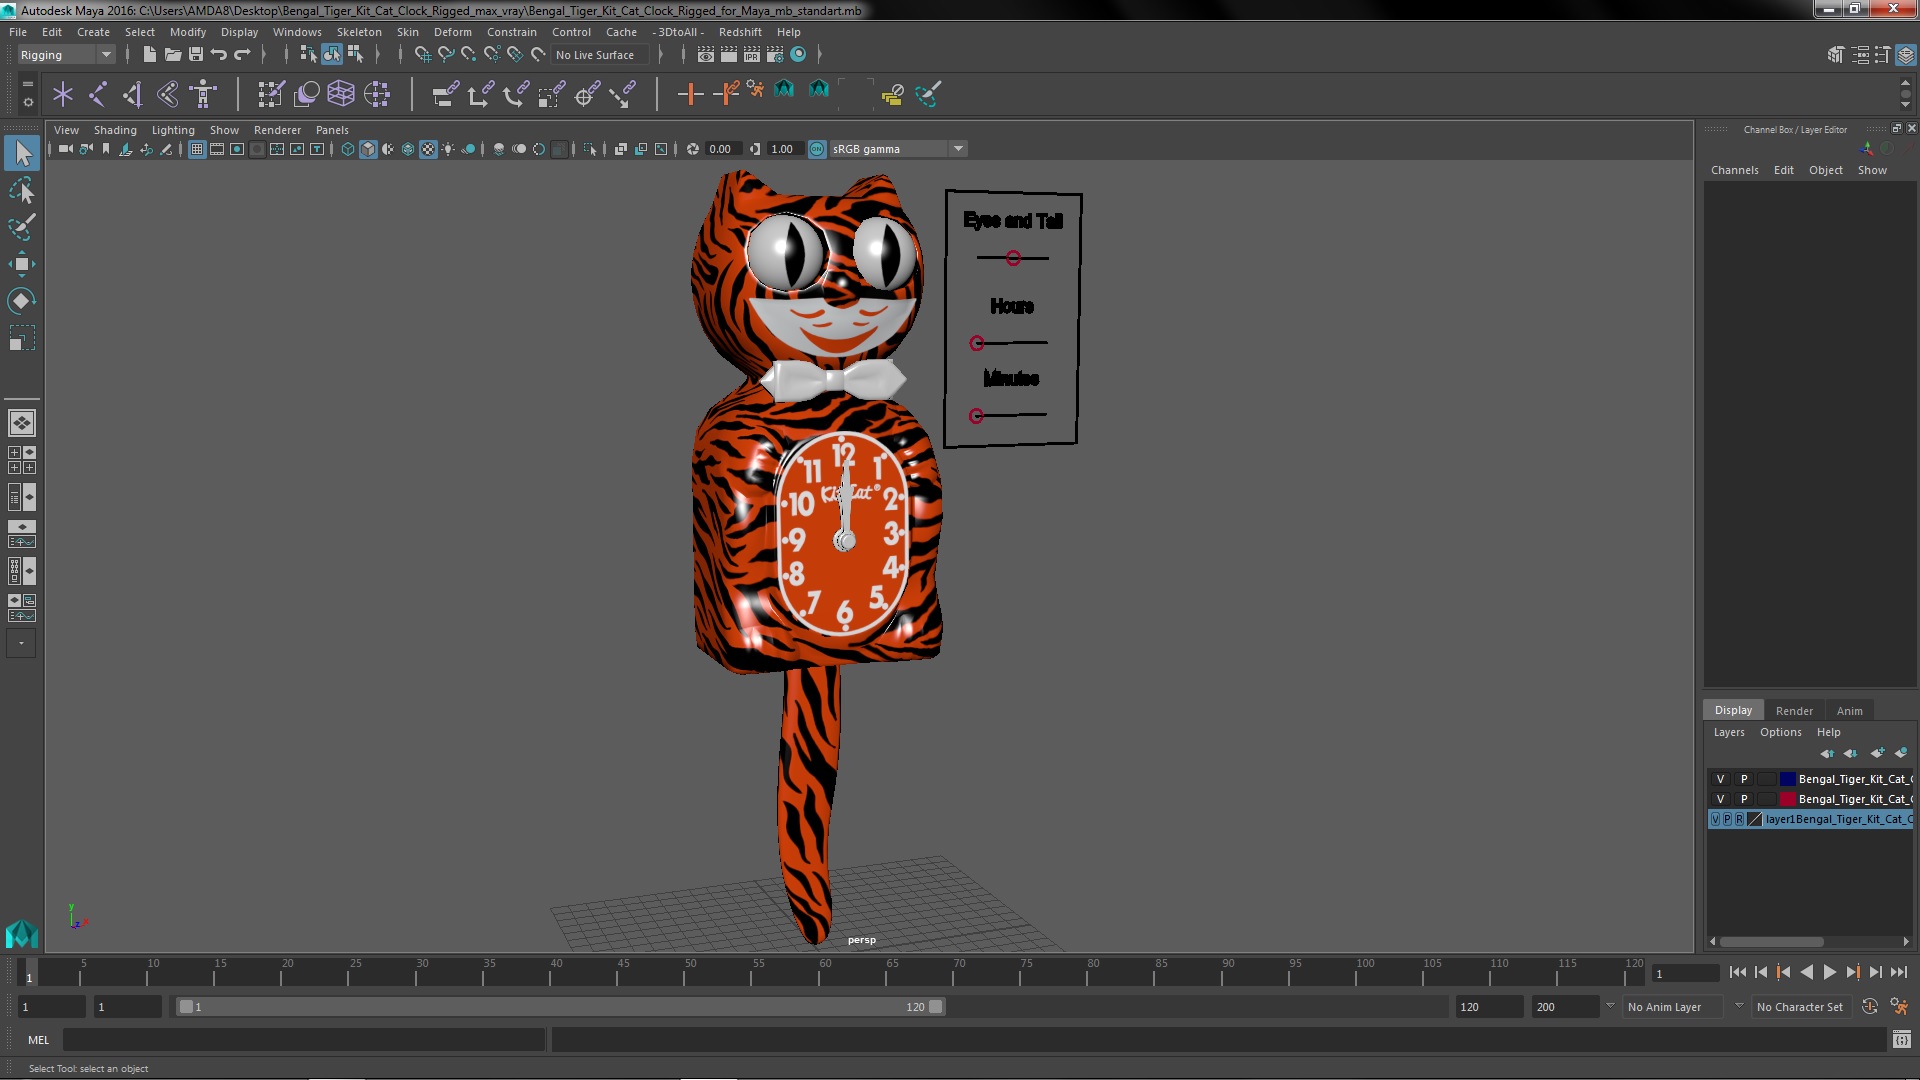Click the Four View layout icon
This screenshot has width=1920, height=1080.
[x=22, y=460]
